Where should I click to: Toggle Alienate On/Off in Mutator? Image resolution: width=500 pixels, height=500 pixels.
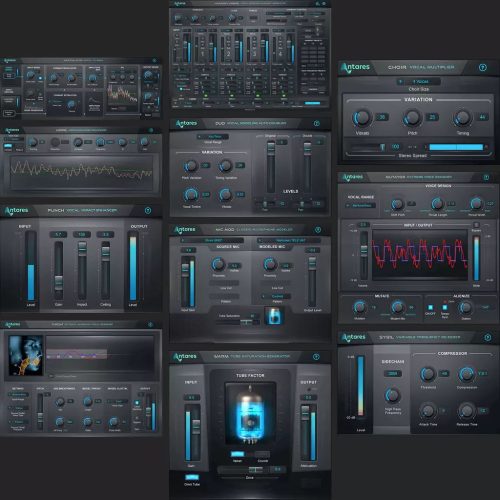click(430, 307)
